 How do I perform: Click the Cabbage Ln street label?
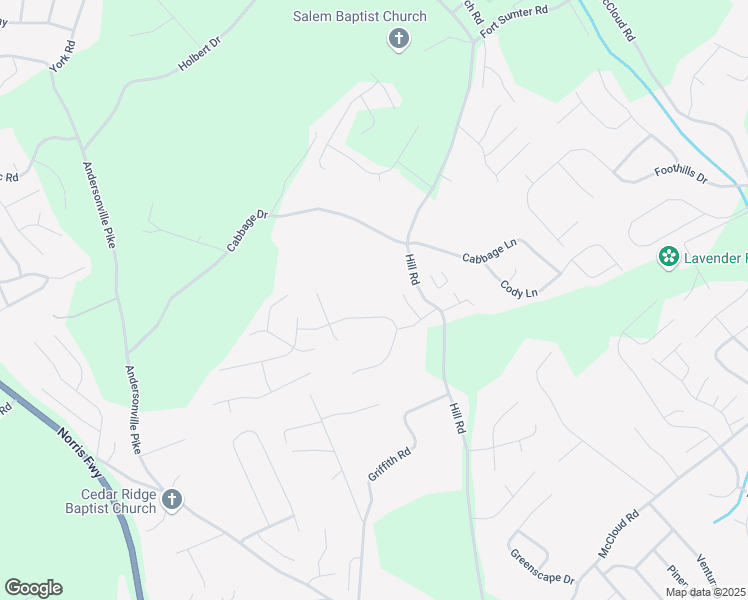point(489,251)
